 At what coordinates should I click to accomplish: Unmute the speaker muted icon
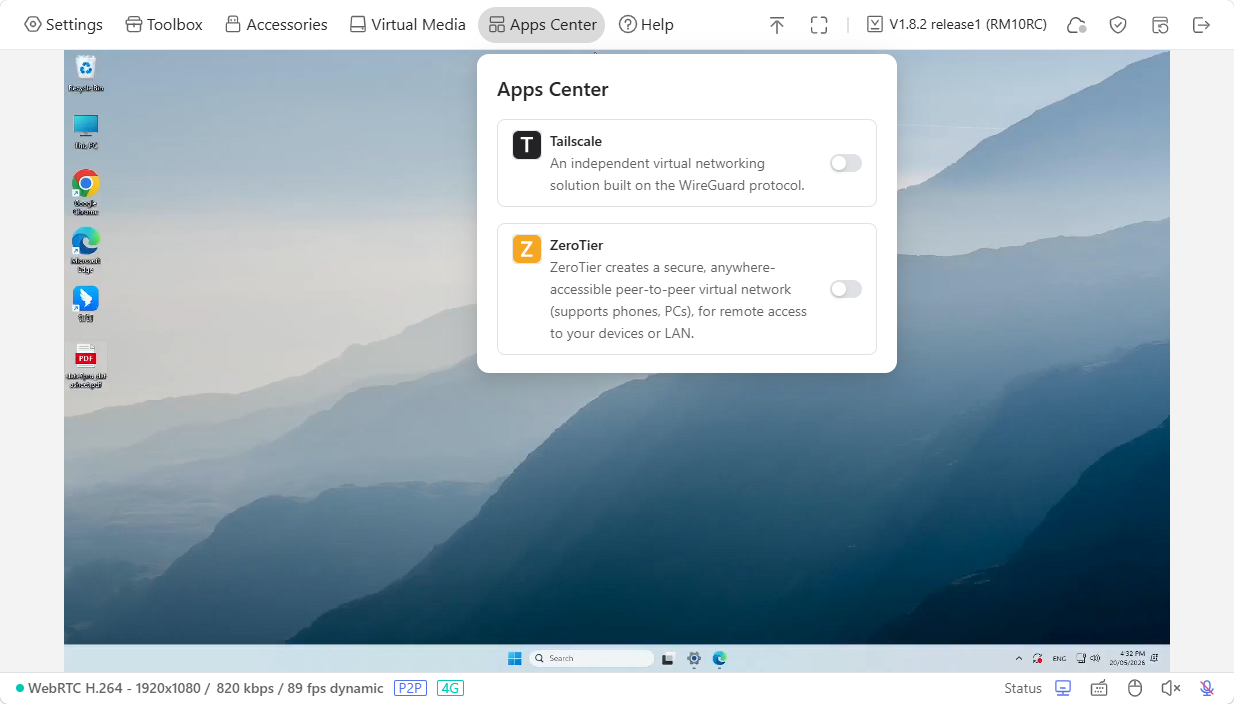coord(1171,688)
